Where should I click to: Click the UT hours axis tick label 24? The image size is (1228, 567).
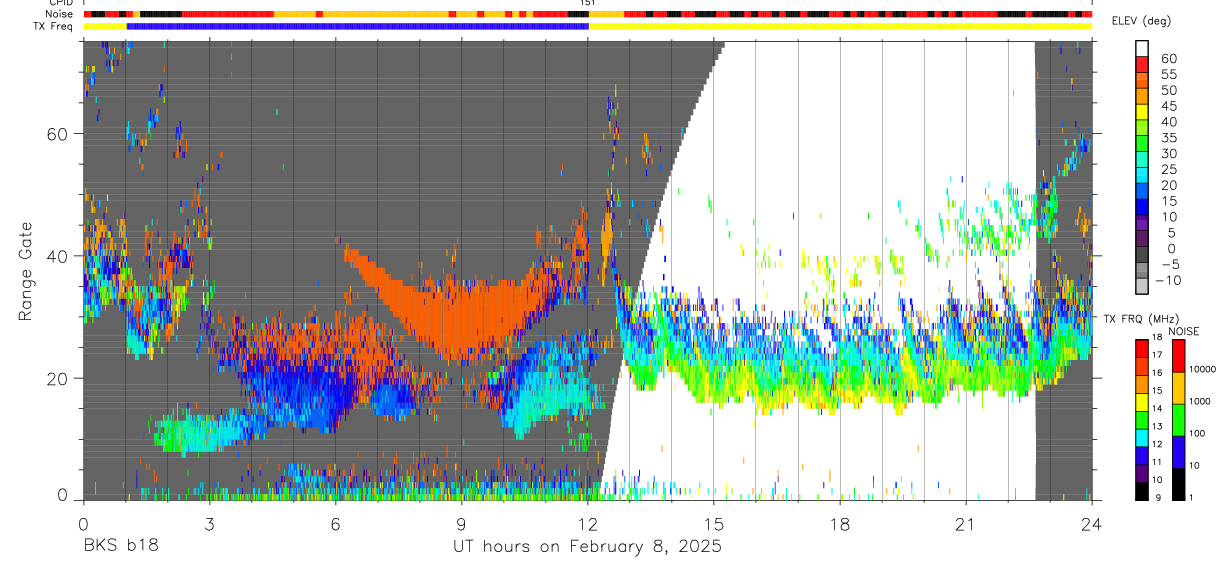tap(1092, 524)
